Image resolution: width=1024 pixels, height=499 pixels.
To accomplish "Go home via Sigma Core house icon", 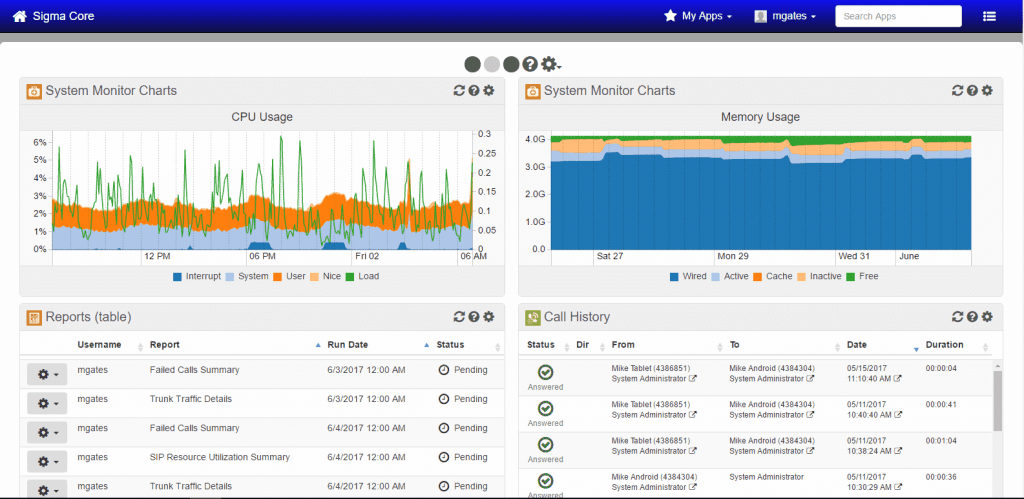I will [x=20, y=16].
